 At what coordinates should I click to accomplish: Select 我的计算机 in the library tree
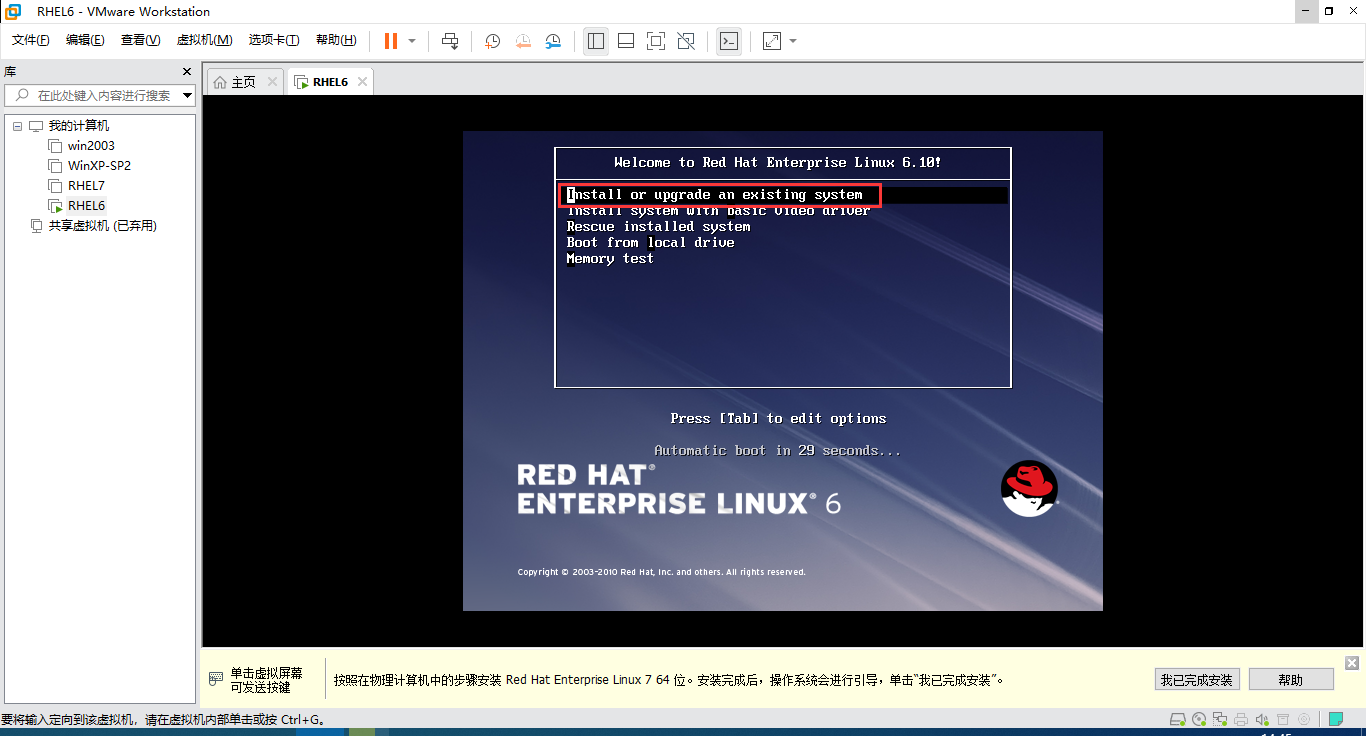pyautogui.click(x=79, y=126)
